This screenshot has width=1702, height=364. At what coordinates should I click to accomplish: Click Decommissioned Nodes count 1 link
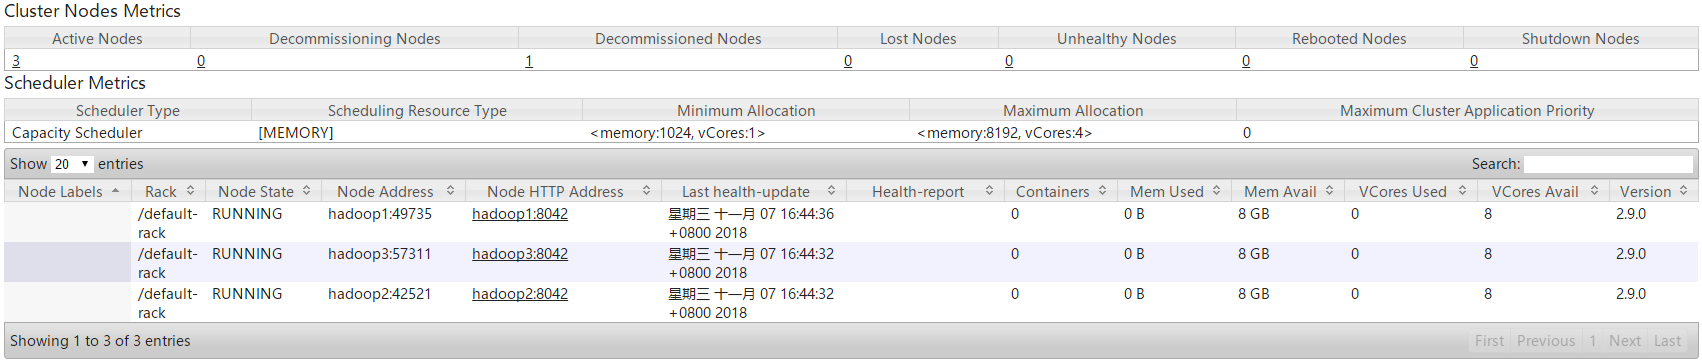pos(529,61)
